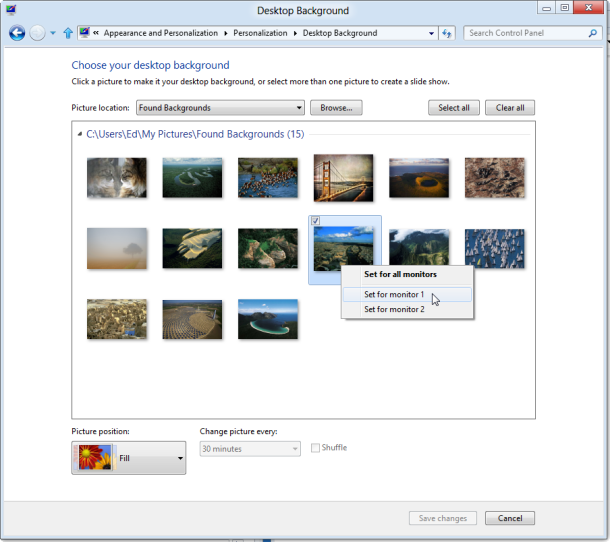The height and width of the screenshot is (542, 610).
Task: Click the Browse... button
Action: [336, 108]
